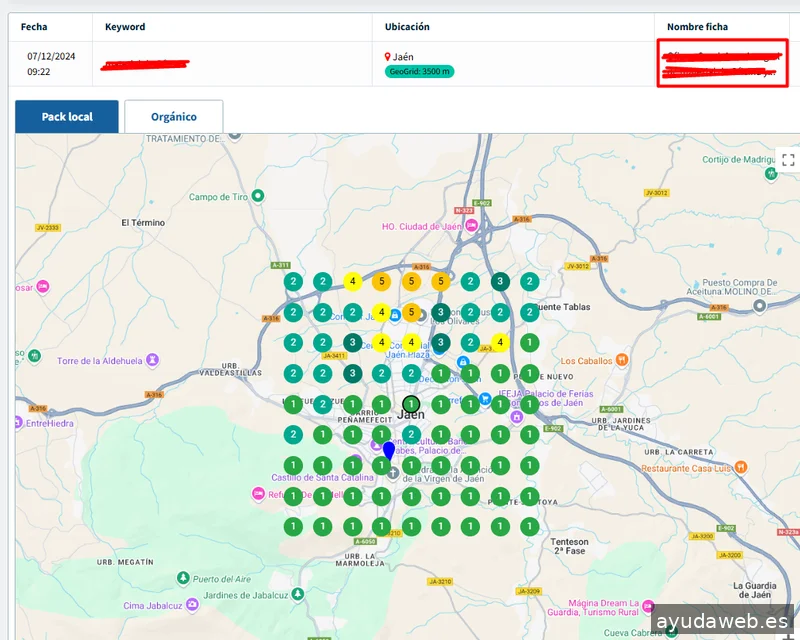This screenshot has width=800, height=640.
Task: Click the pink marker at Castillo de Santa Catalina
Action: point(258,494)
